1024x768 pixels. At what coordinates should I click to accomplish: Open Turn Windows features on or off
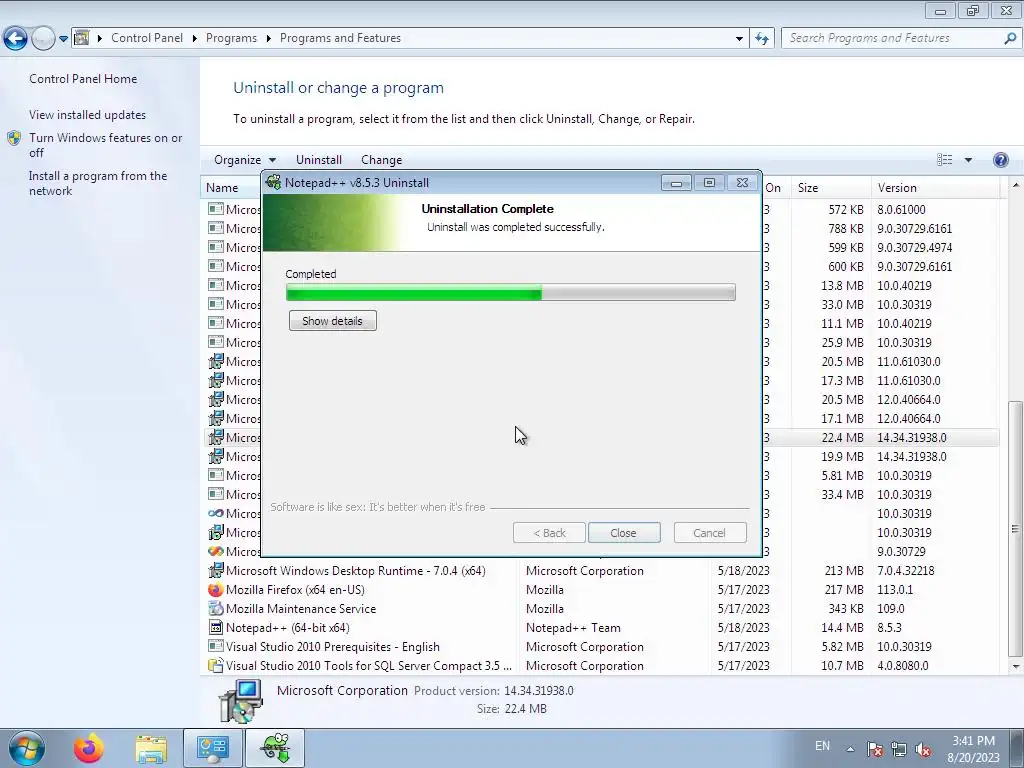coord(105,145)
